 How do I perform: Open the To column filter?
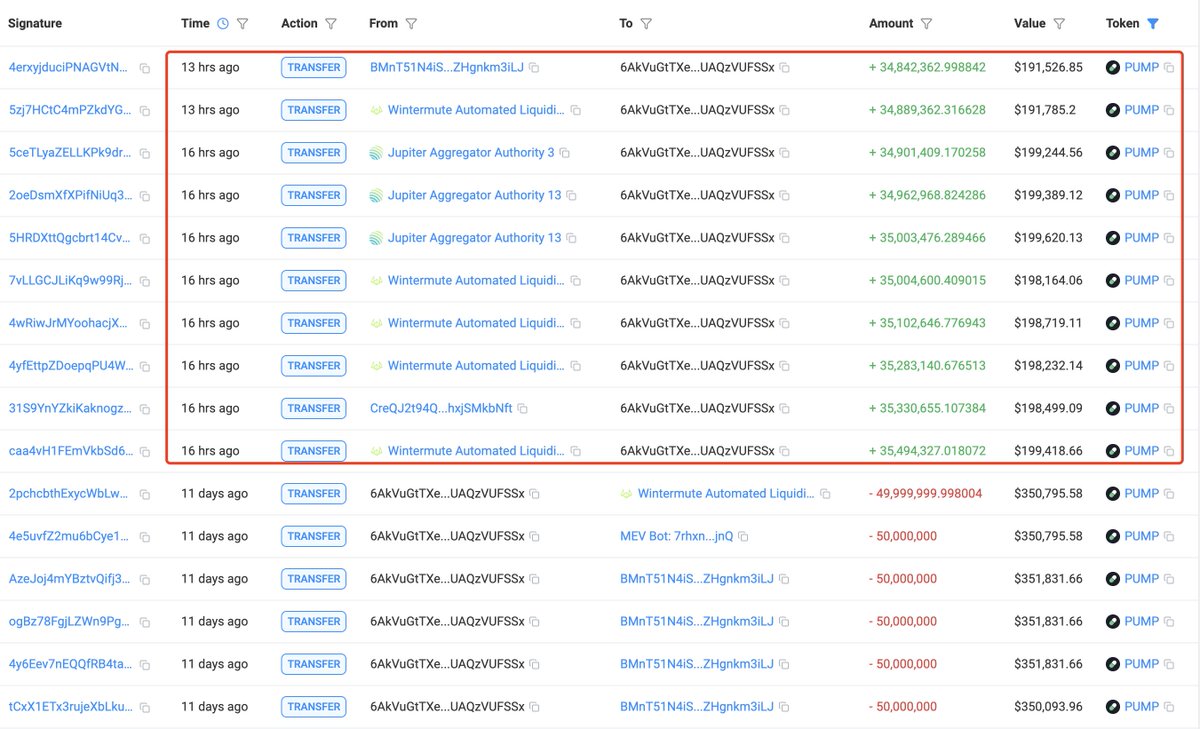point(646,24)
